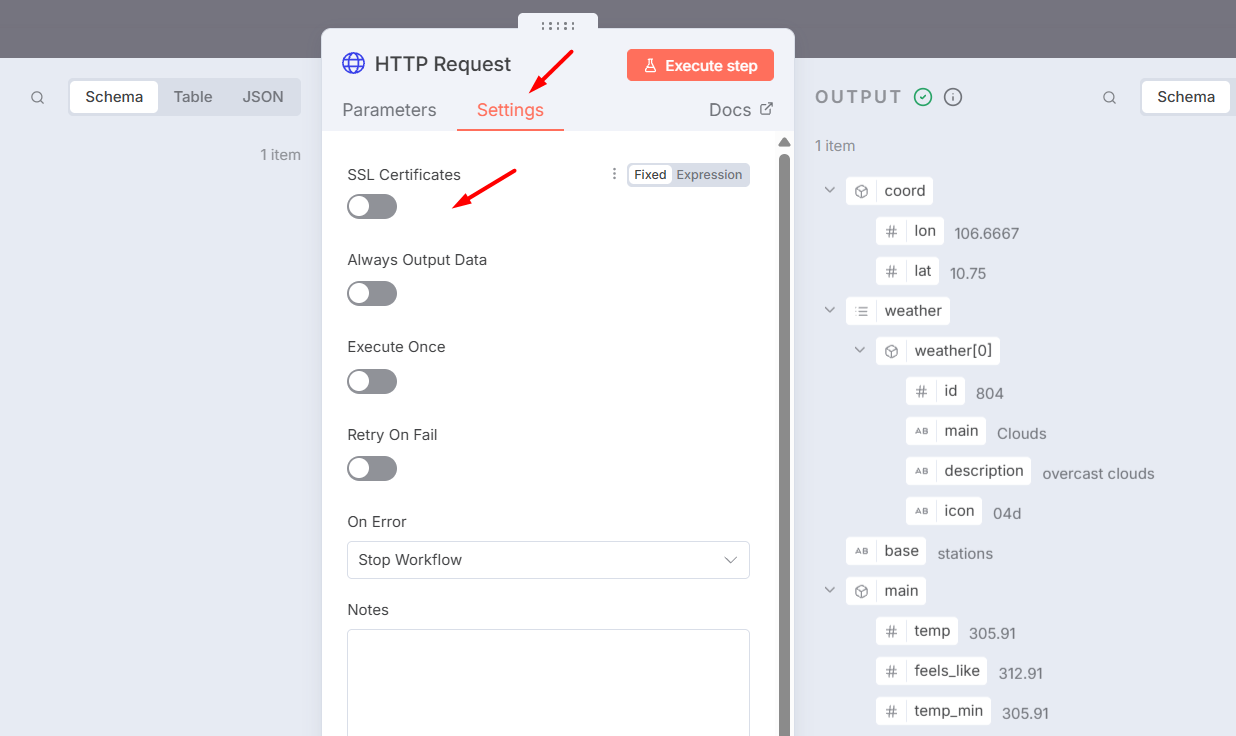The width and height of the screenshot is (1236, 736).
Task: Click the hash icon beside lat
Action: point(891,271)
